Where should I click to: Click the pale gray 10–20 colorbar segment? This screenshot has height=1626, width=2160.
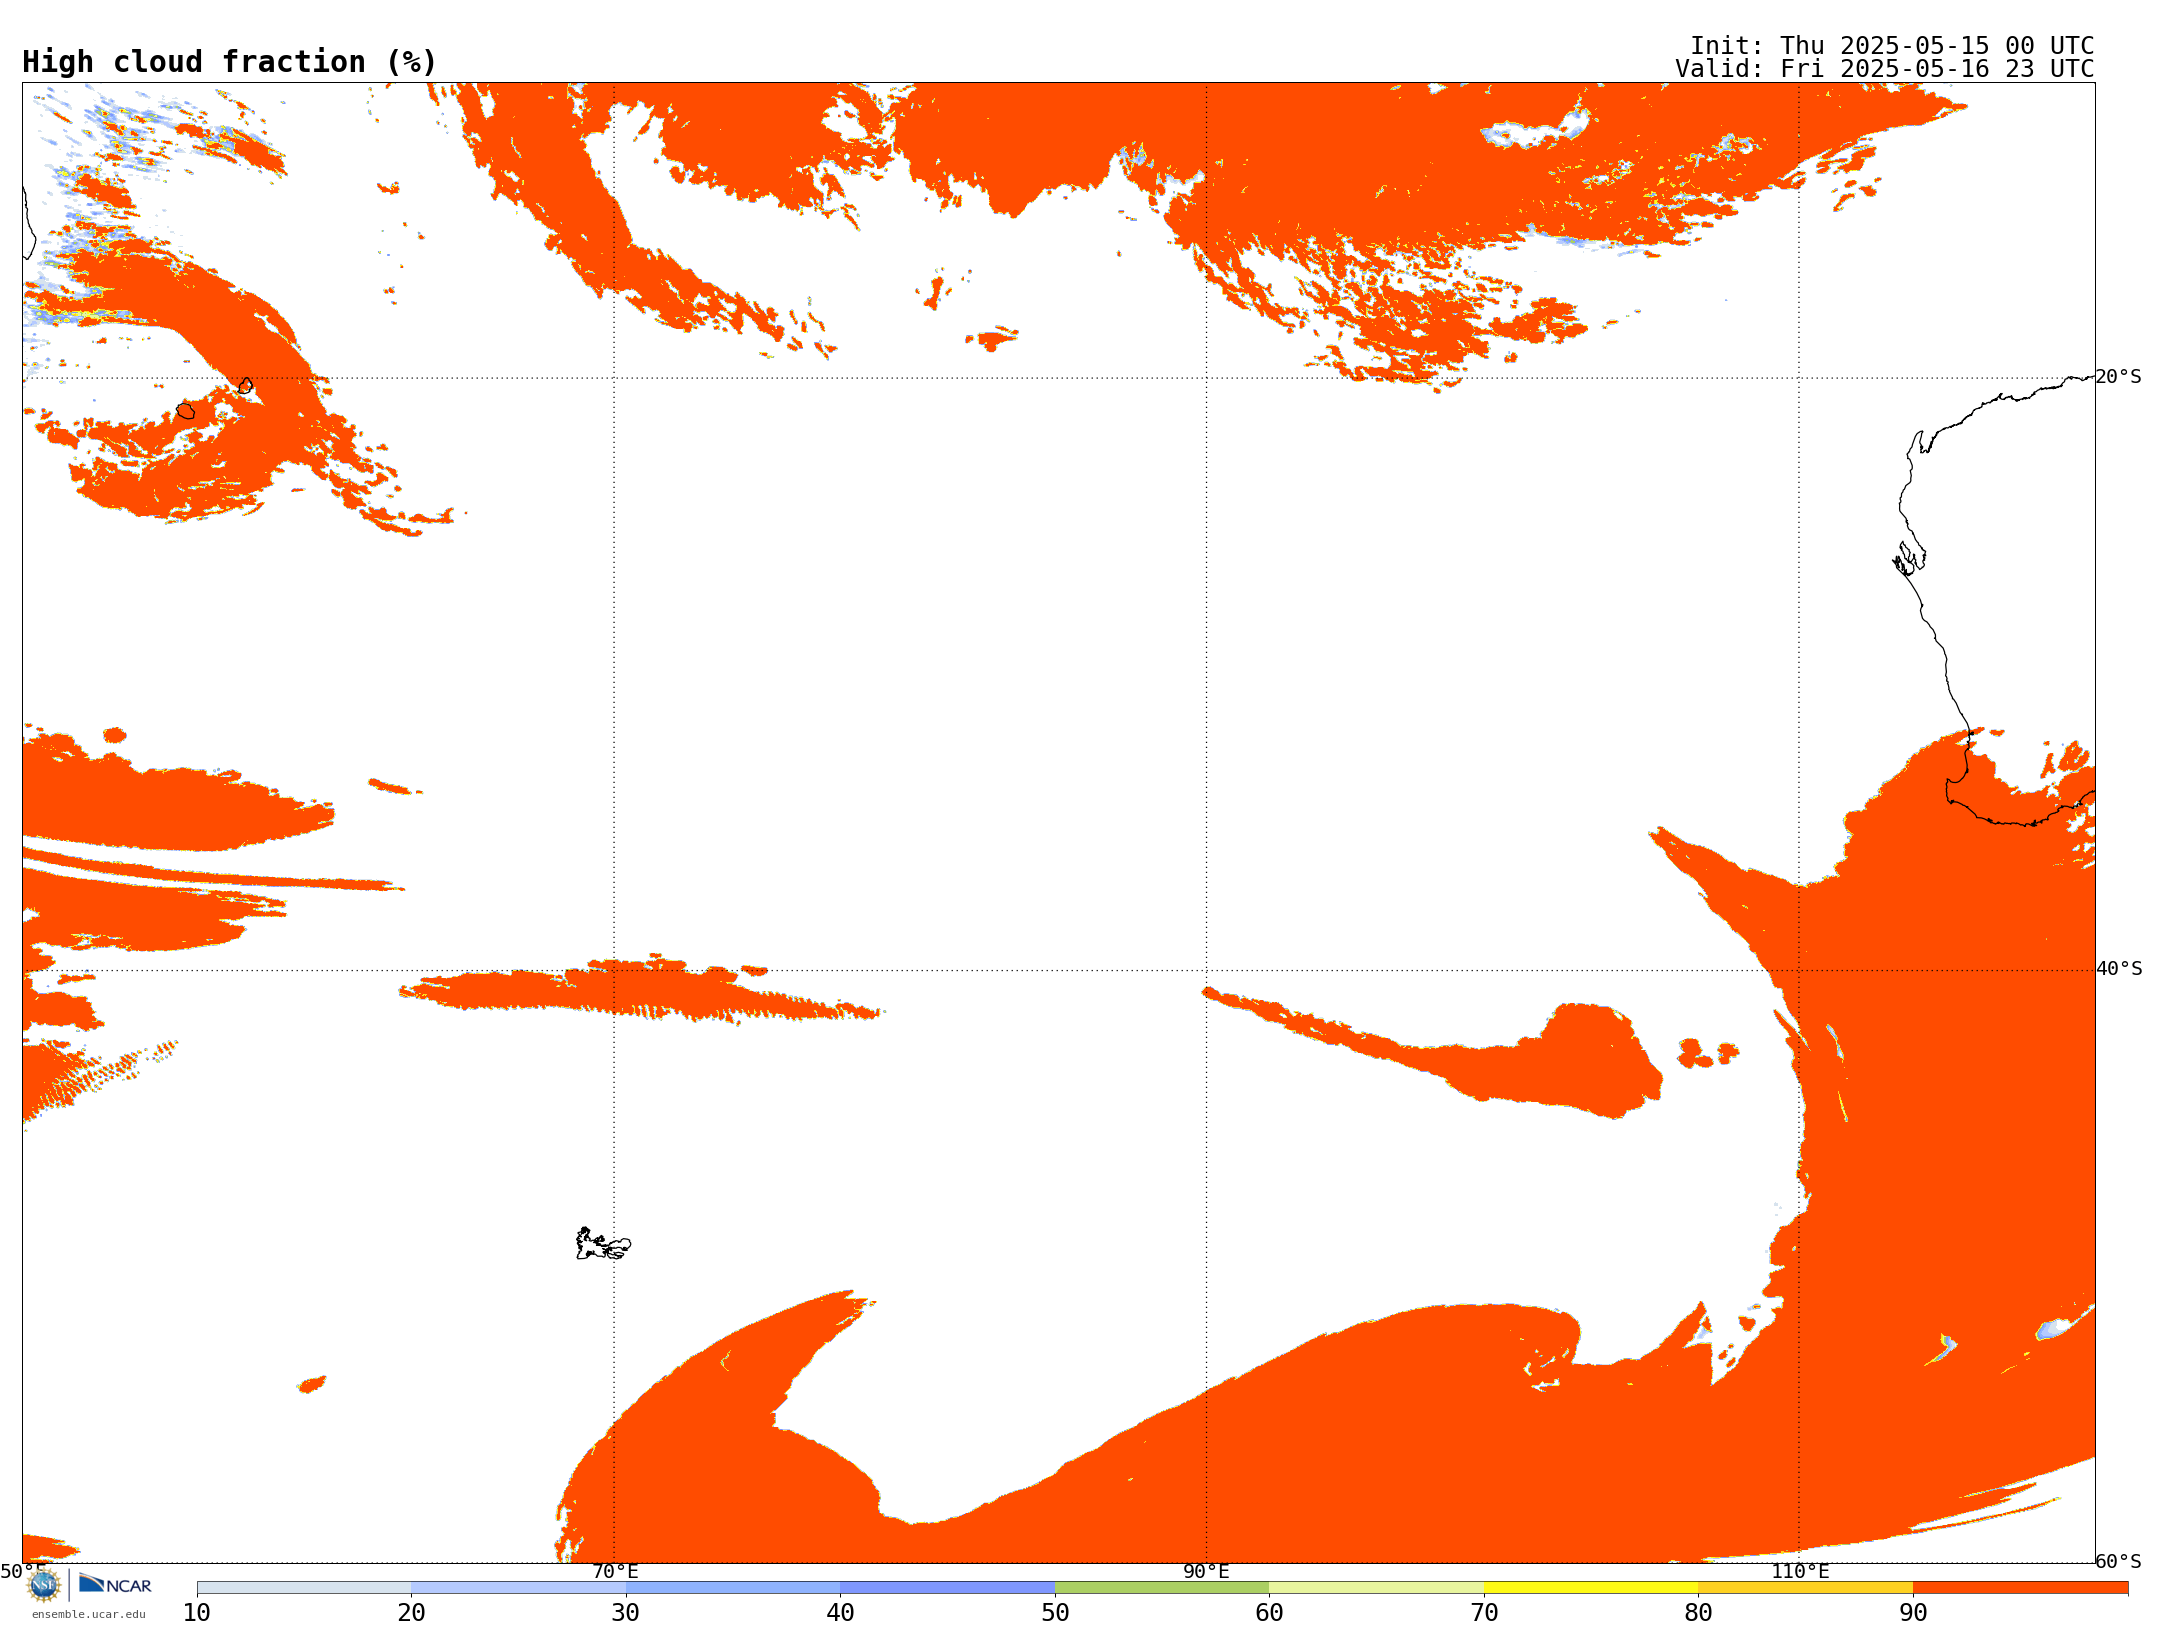(x=304, y=1588)
